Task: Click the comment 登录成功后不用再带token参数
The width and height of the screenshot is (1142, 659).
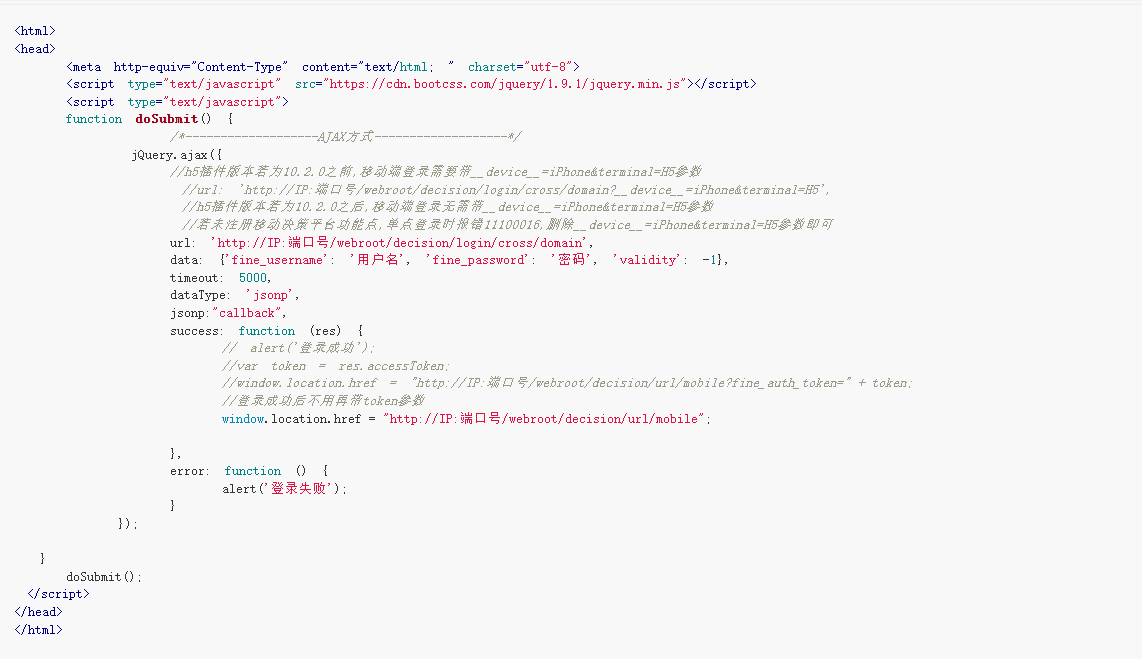Action: [323, 400]
